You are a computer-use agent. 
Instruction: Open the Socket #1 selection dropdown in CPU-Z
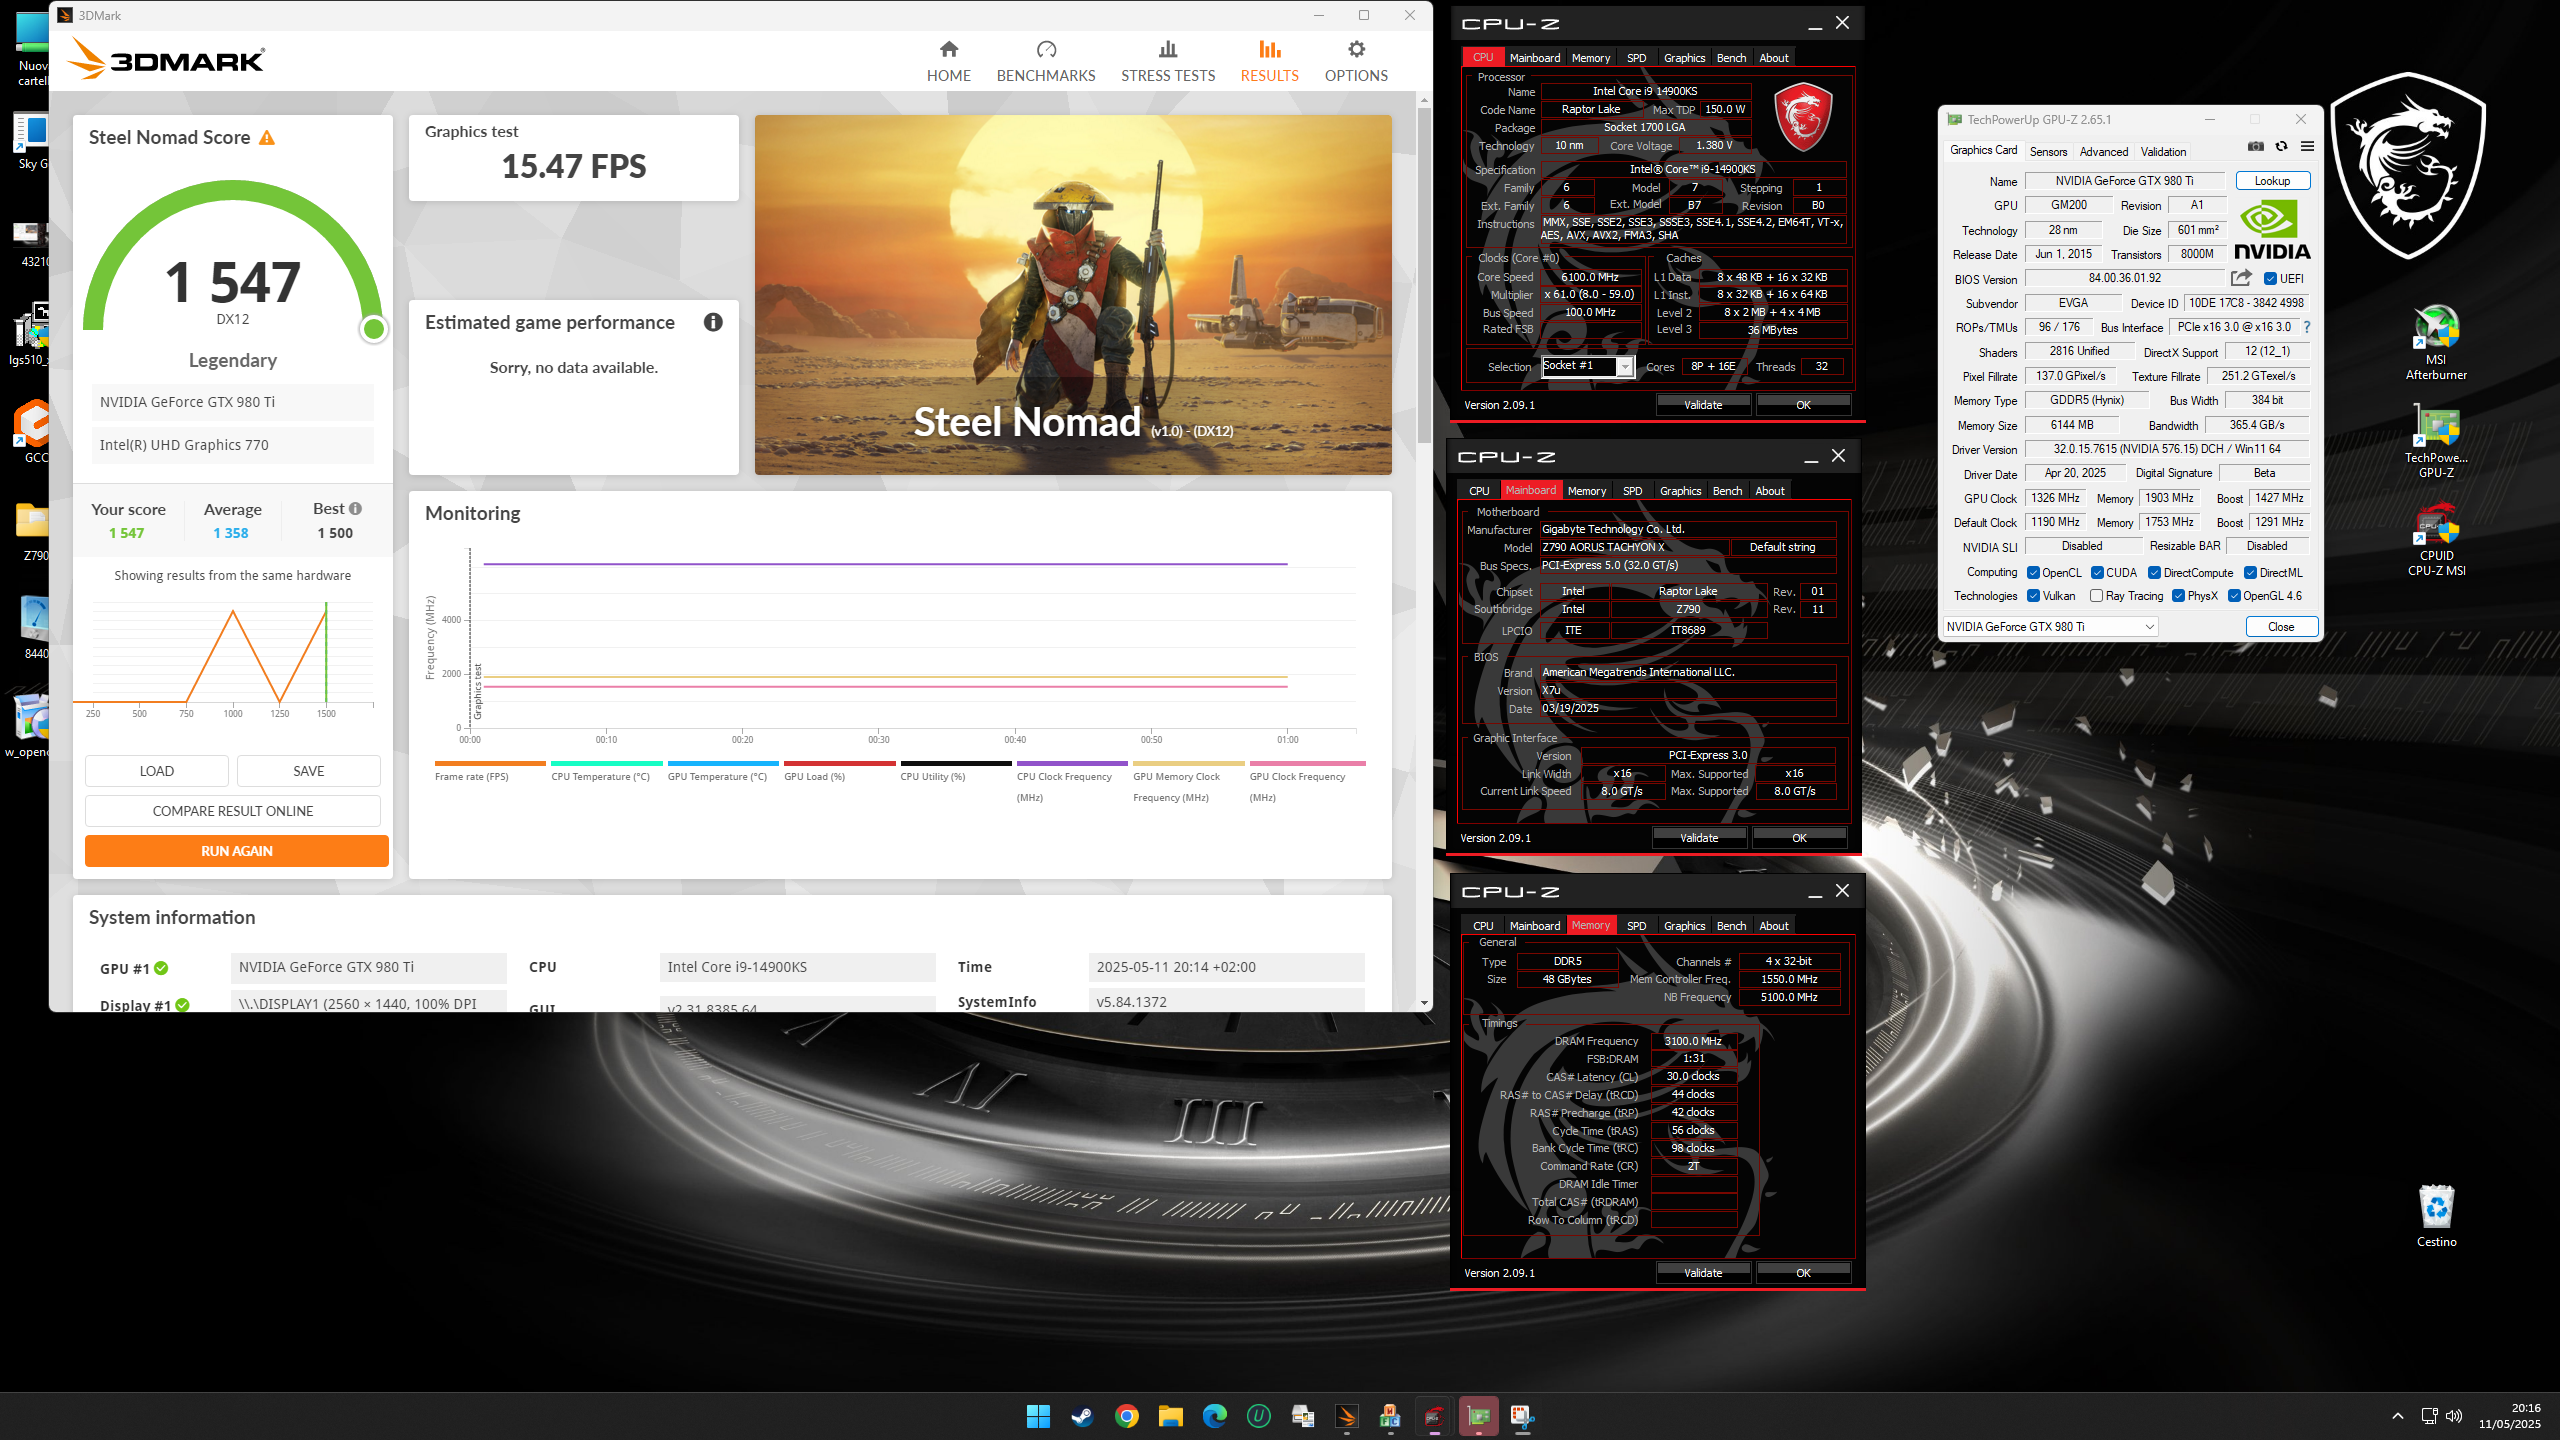click(1587, 366)
